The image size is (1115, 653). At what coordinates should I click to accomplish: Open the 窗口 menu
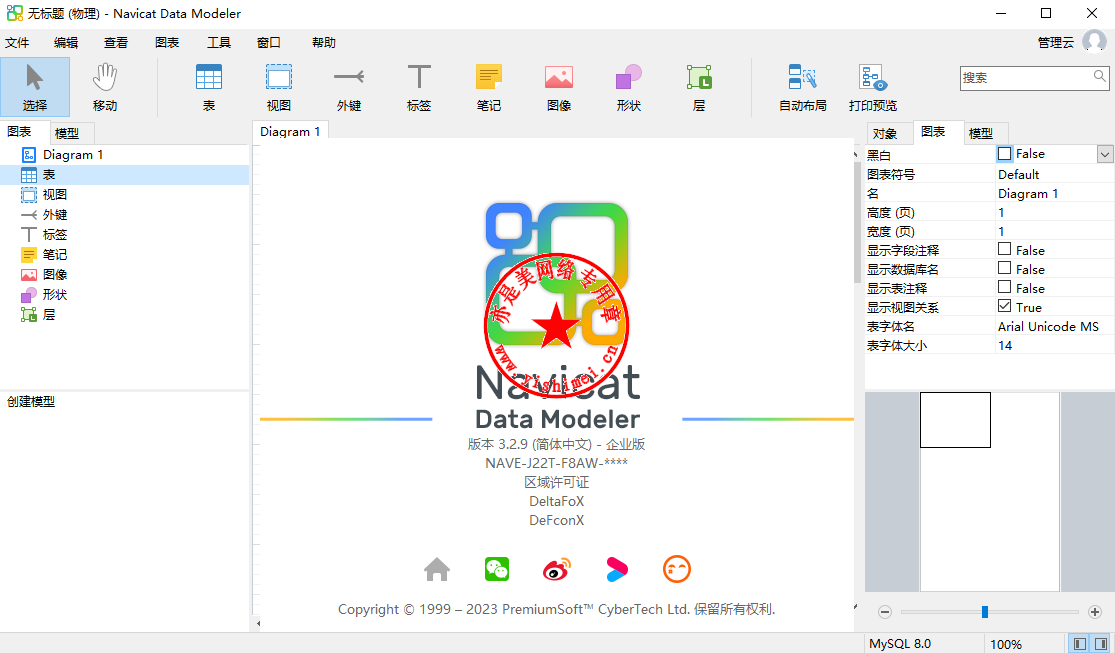point(269,43)
